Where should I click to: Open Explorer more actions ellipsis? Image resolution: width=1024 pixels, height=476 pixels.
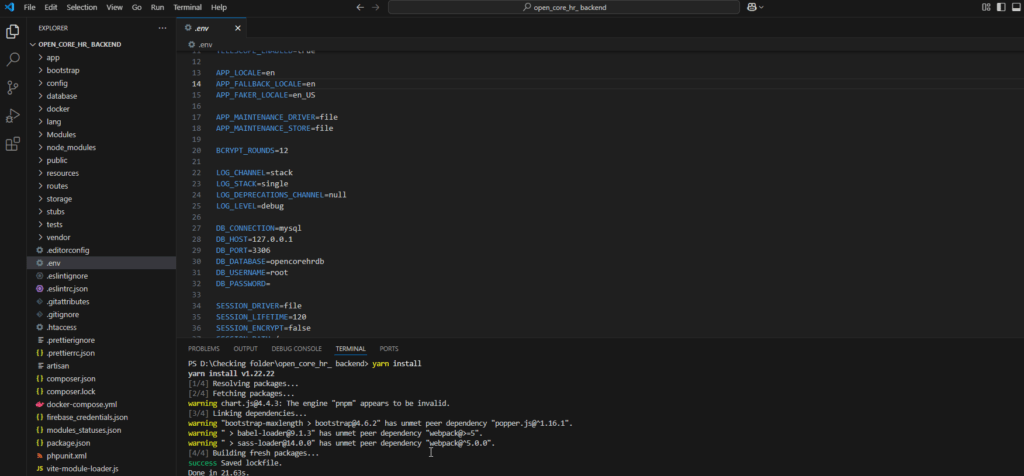click(163, 28)
